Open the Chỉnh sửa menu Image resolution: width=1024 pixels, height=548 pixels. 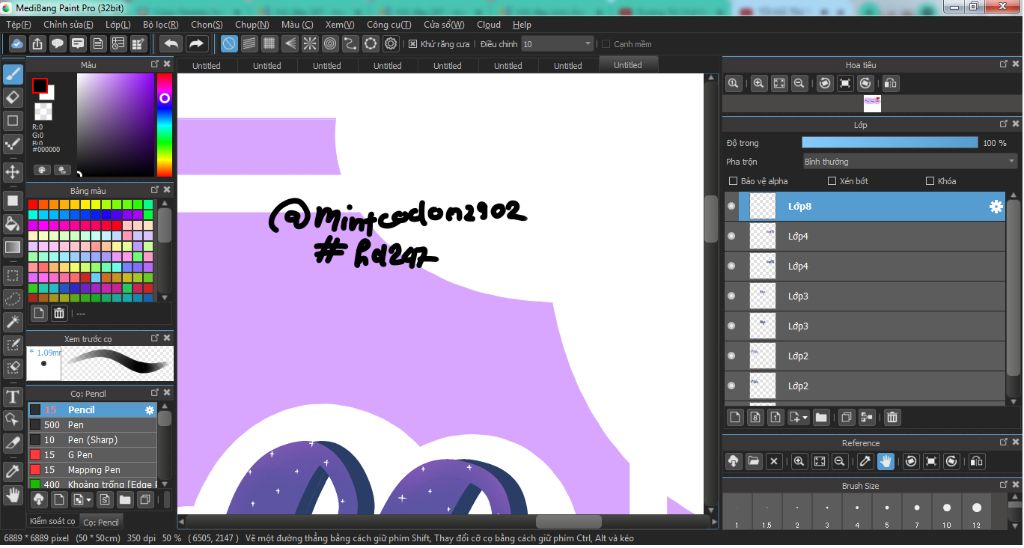68,25
